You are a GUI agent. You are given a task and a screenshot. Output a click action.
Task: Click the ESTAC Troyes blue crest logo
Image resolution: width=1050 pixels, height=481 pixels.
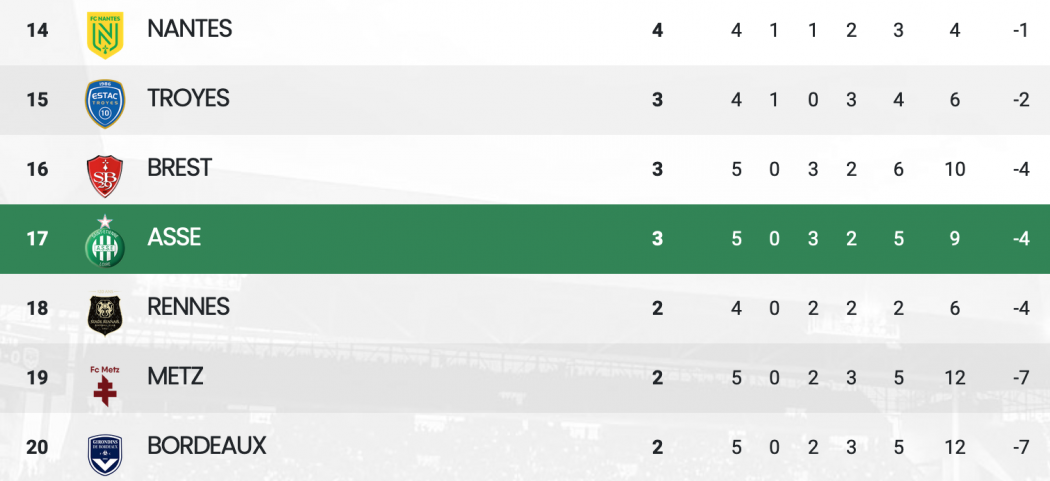[x=105, y=104]
